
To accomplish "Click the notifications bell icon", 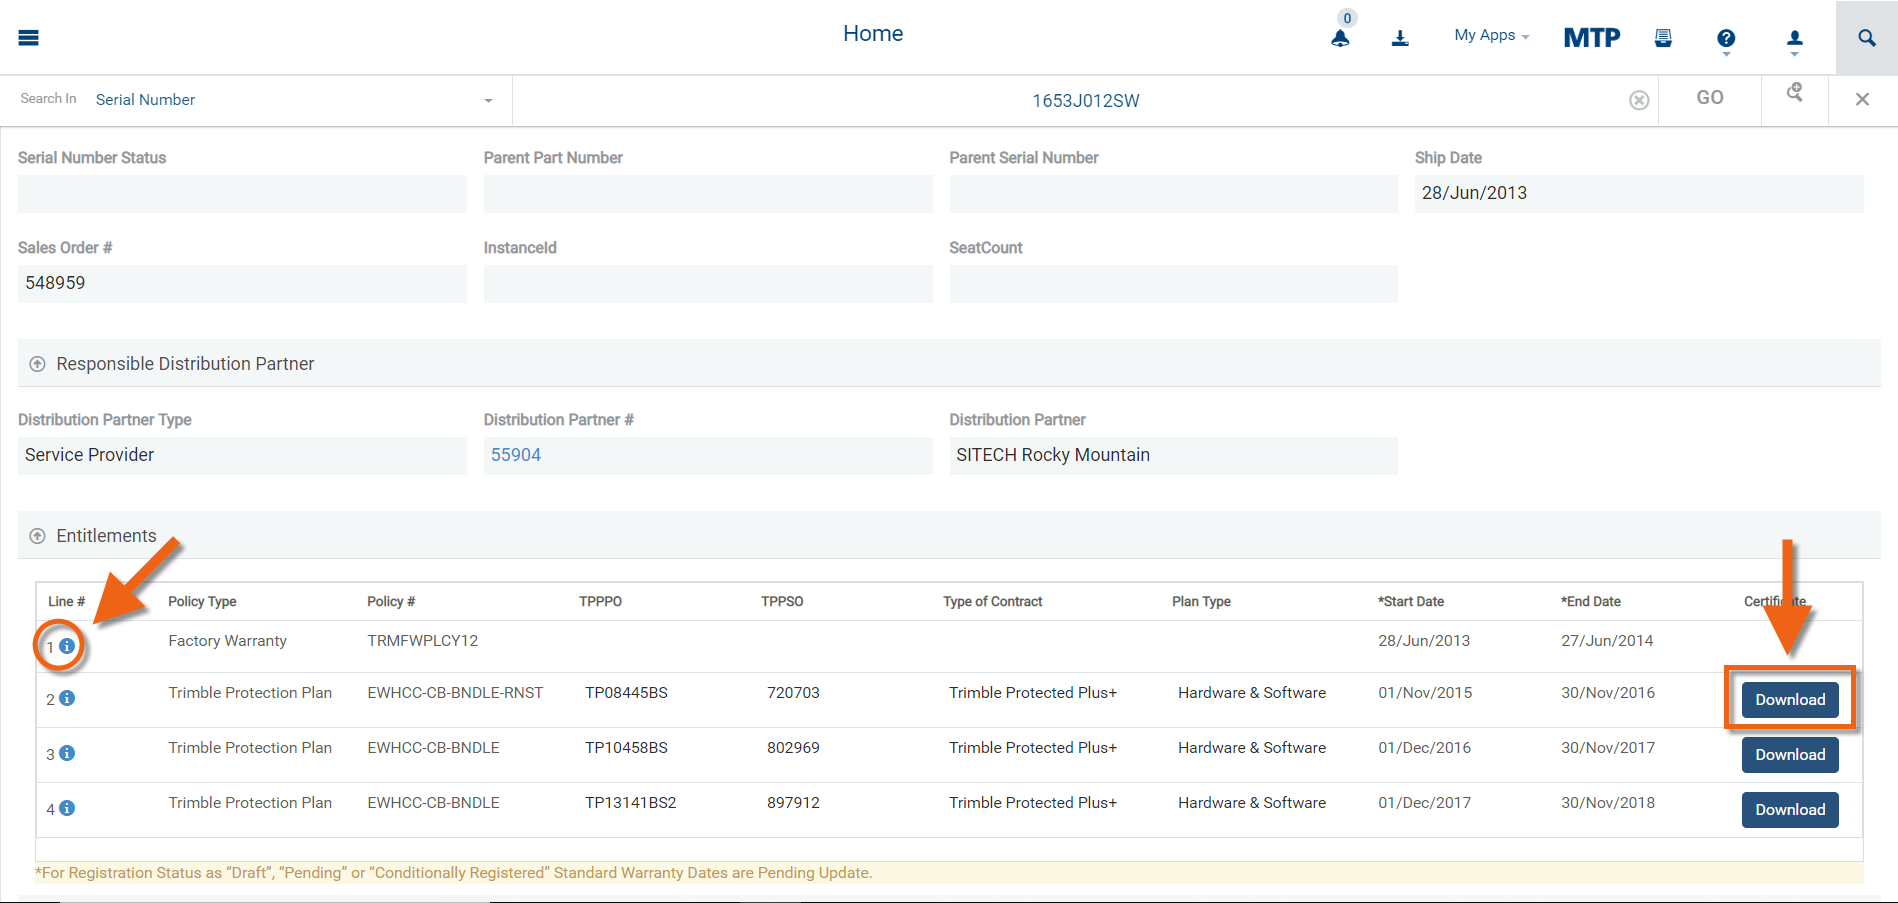I will coord(1340,38).
